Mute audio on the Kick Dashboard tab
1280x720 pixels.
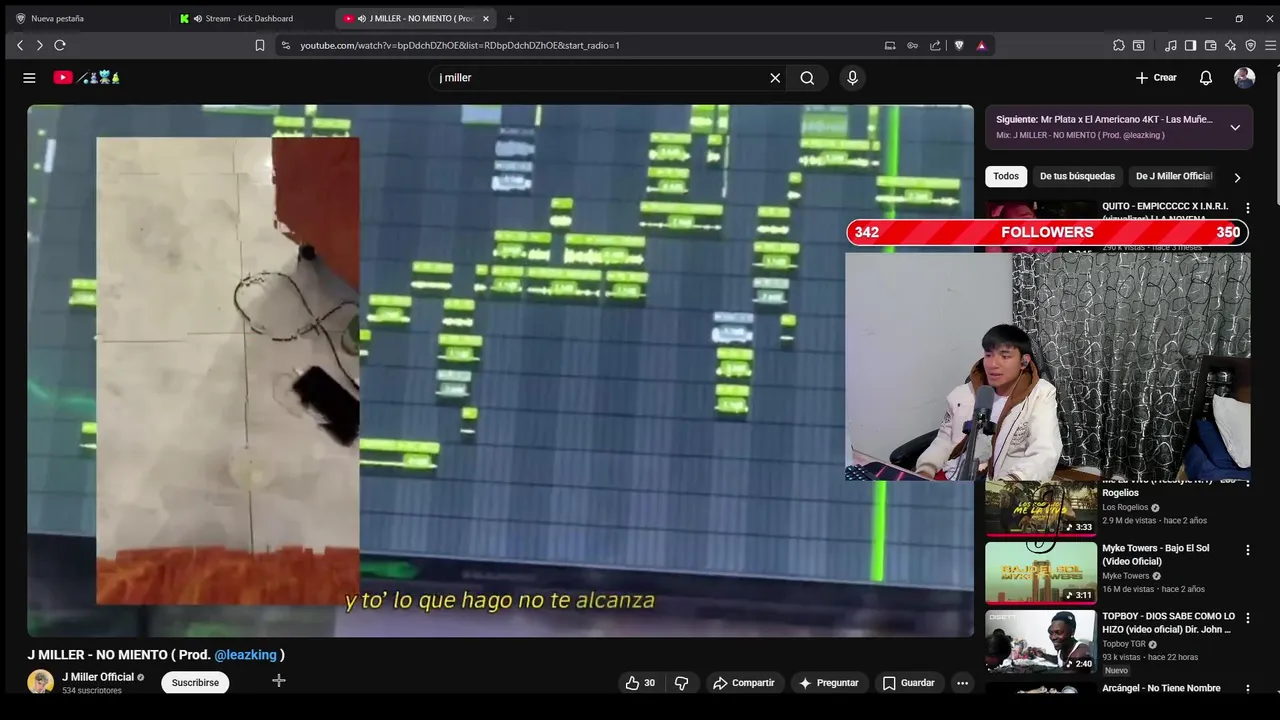point(198,18)
